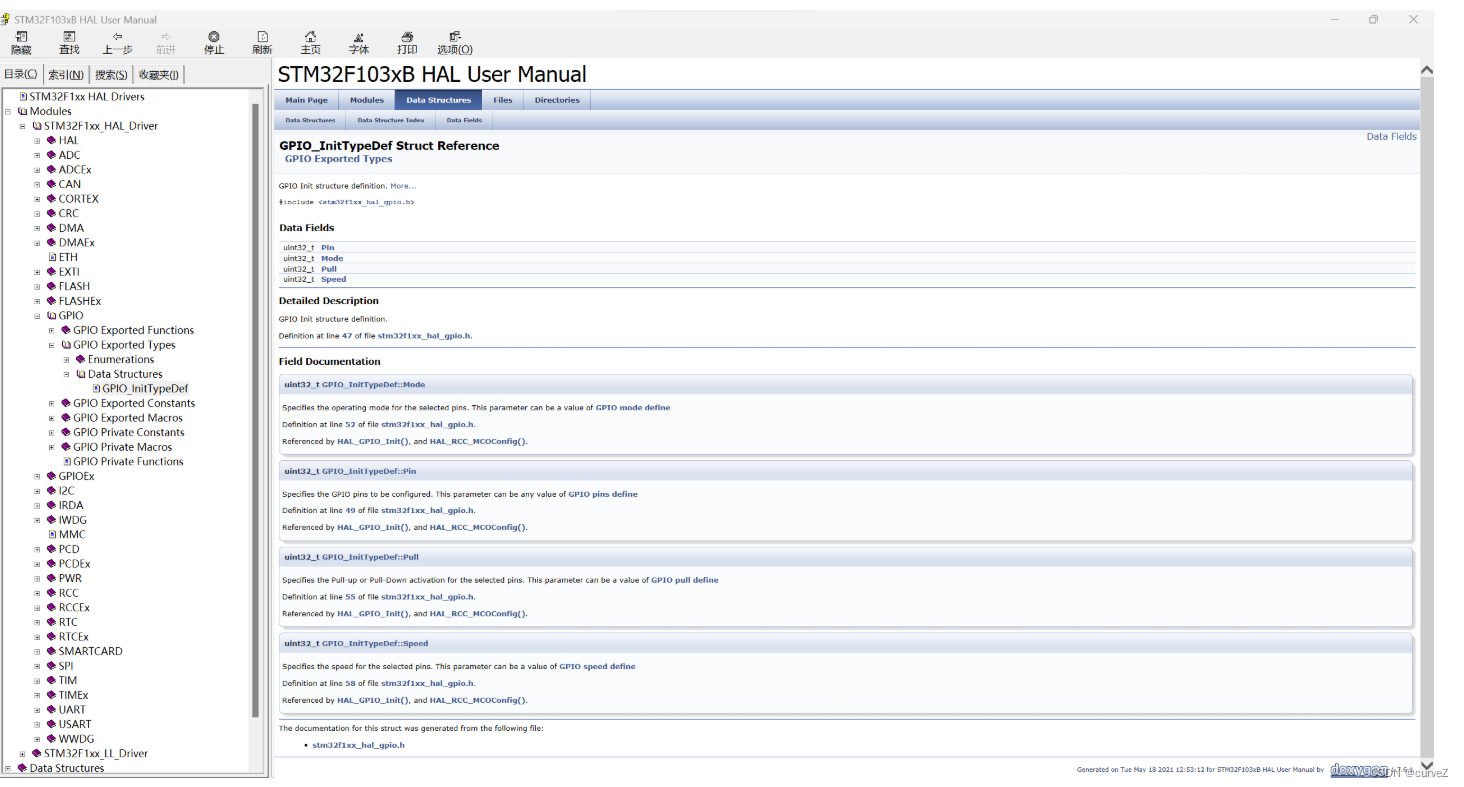Open the GPIO mode define link

click(633, 408)
